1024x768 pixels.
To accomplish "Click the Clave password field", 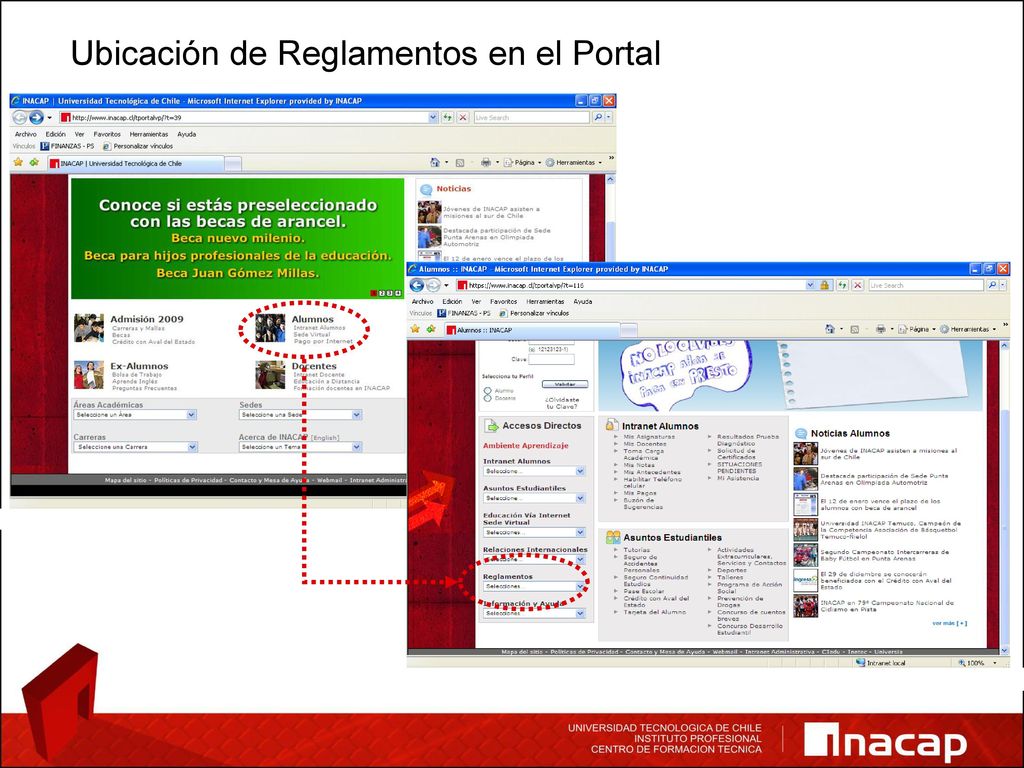I will point(551,359).
